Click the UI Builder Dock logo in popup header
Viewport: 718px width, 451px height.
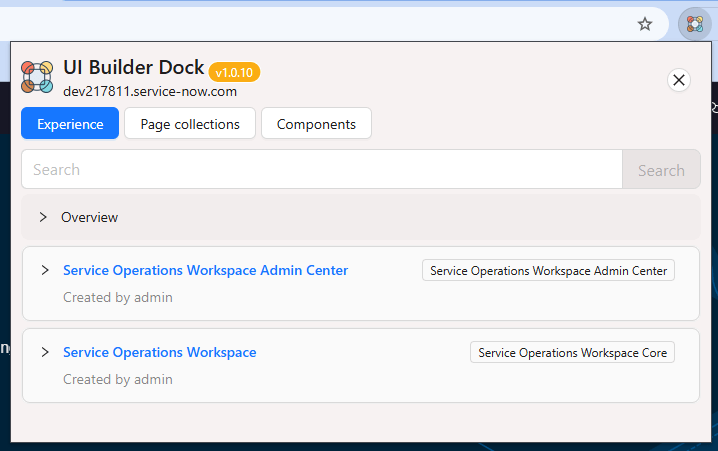pyautogui.click(x=37, y=77)
